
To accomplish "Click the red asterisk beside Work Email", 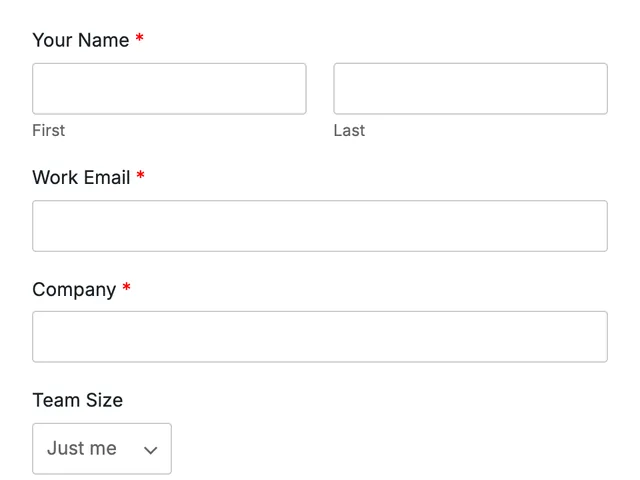I will point(140,176).
